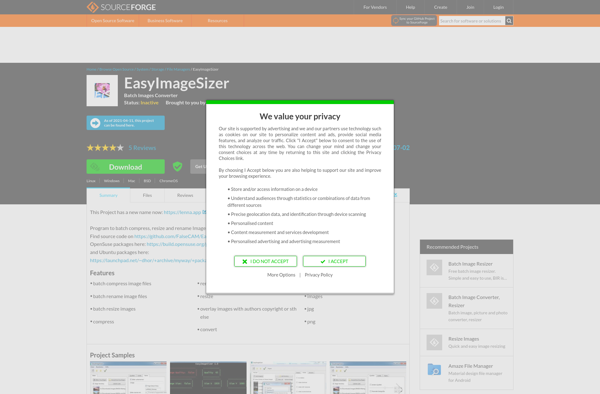Open Open Source Software menu
The height and width of the screenshot is (394, 600).
tap(112, 21)
